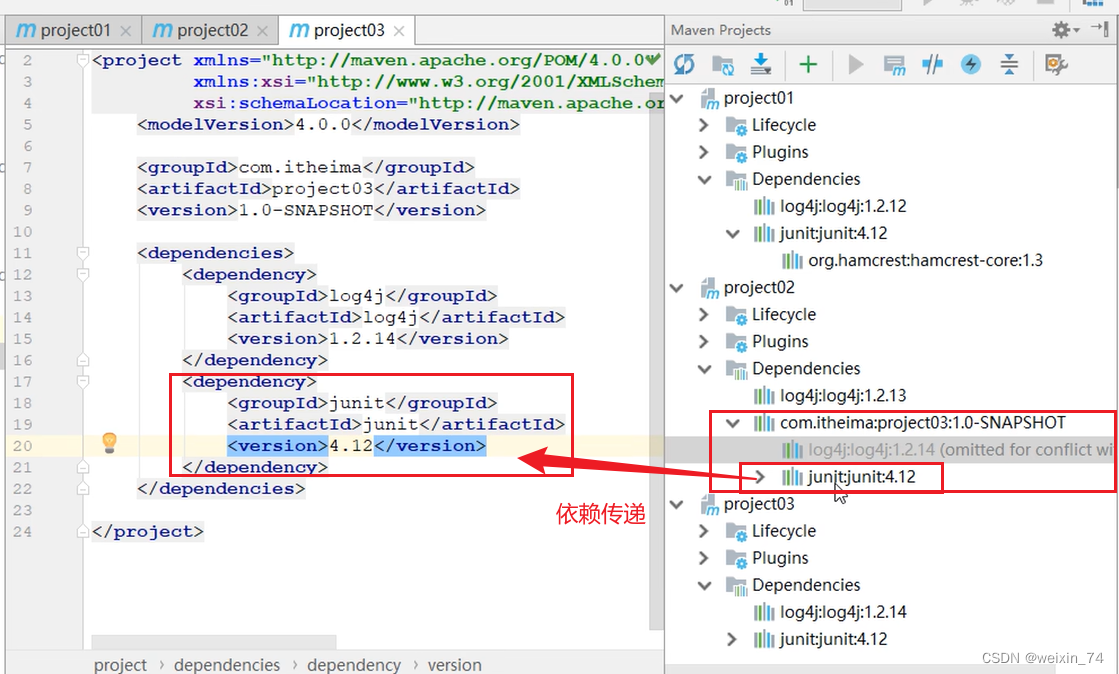Collapse Dependencies under project01

pos(704,179)
